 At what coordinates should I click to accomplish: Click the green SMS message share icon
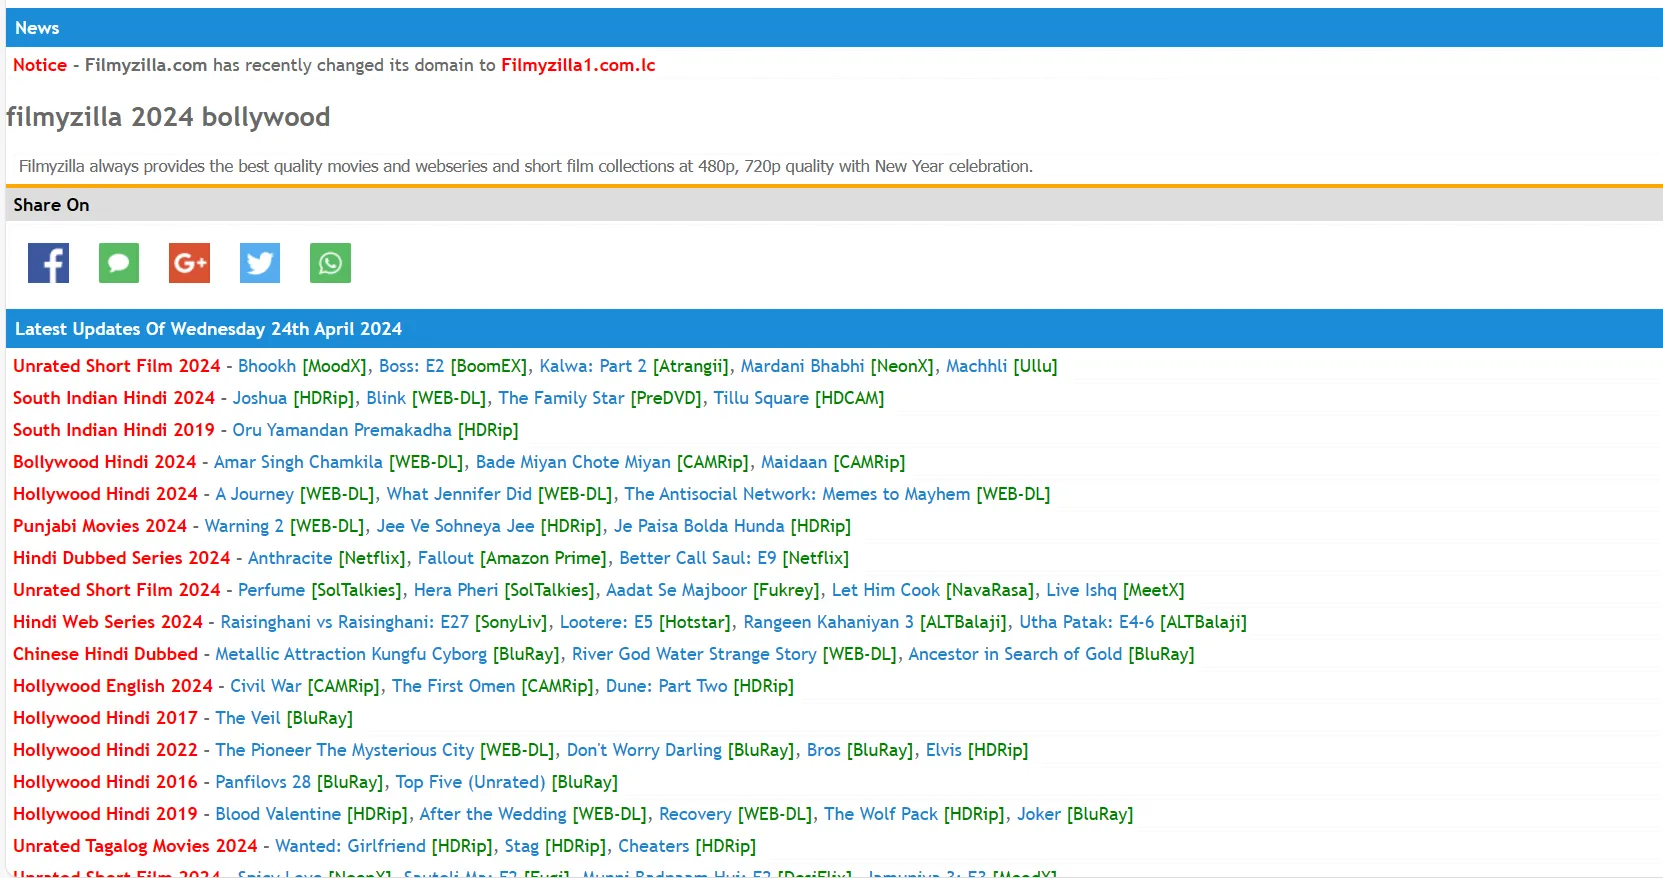pos(119,263)
